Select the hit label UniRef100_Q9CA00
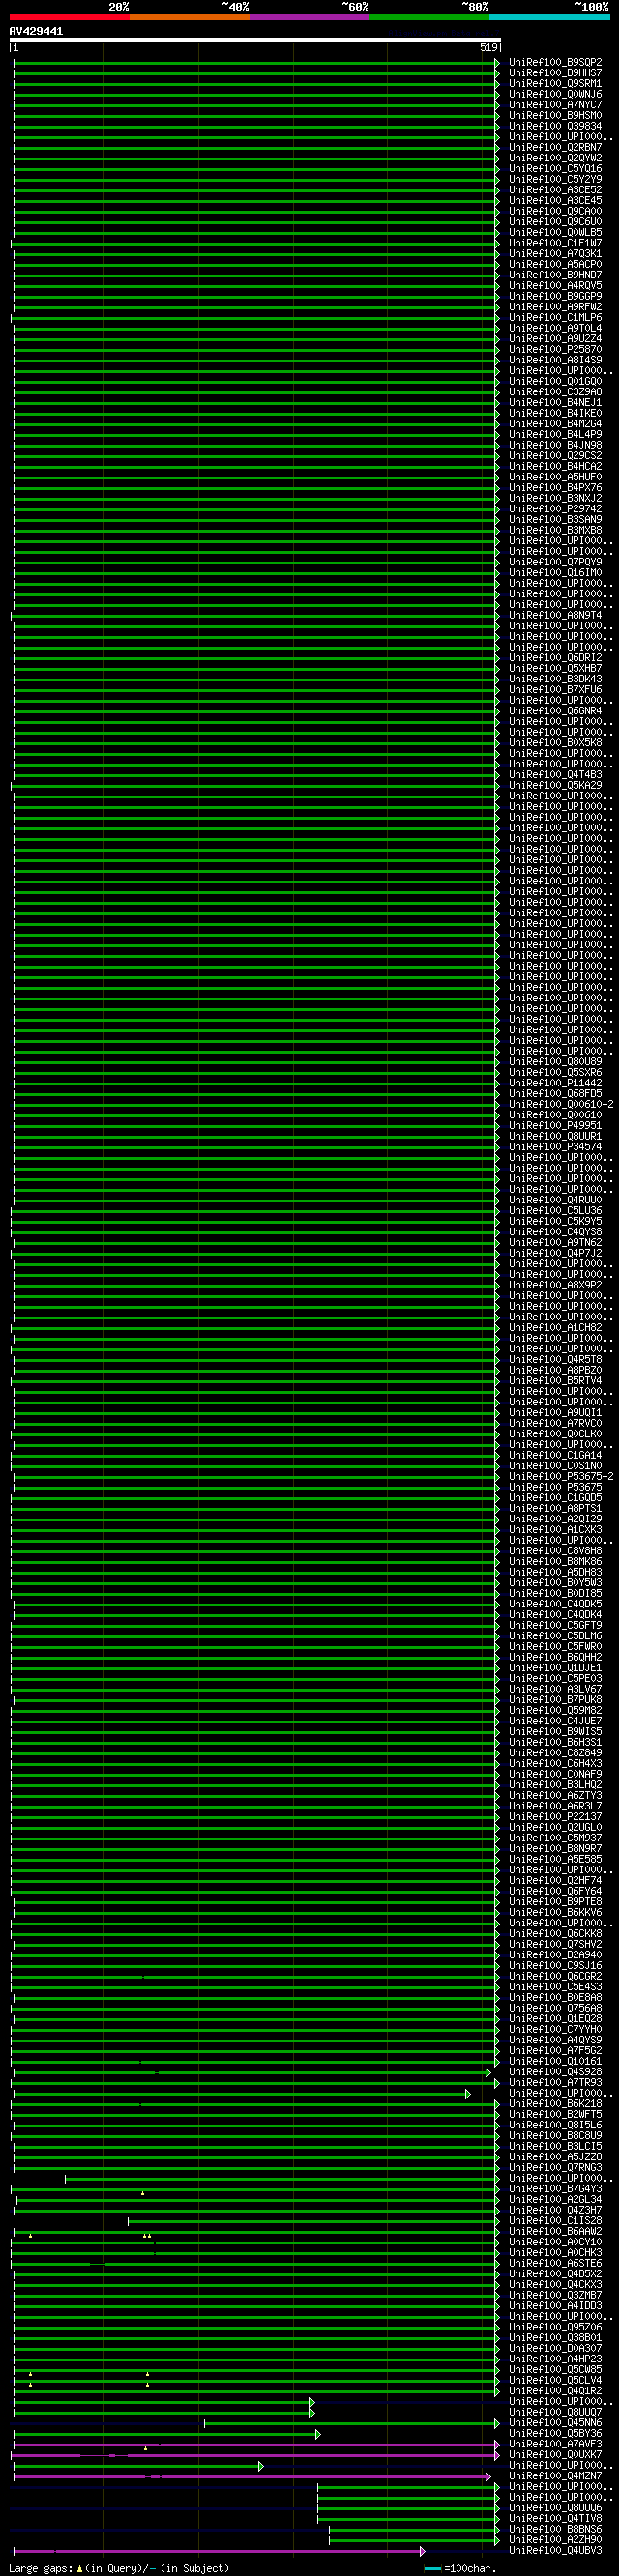The height and width of the screenshot is (2576, 619). point(555,211)
